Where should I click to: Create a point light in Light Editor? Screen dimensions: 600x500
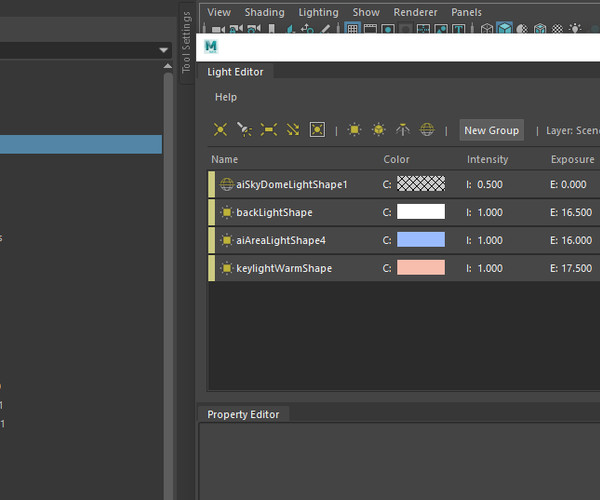click(x=220, y=130)
